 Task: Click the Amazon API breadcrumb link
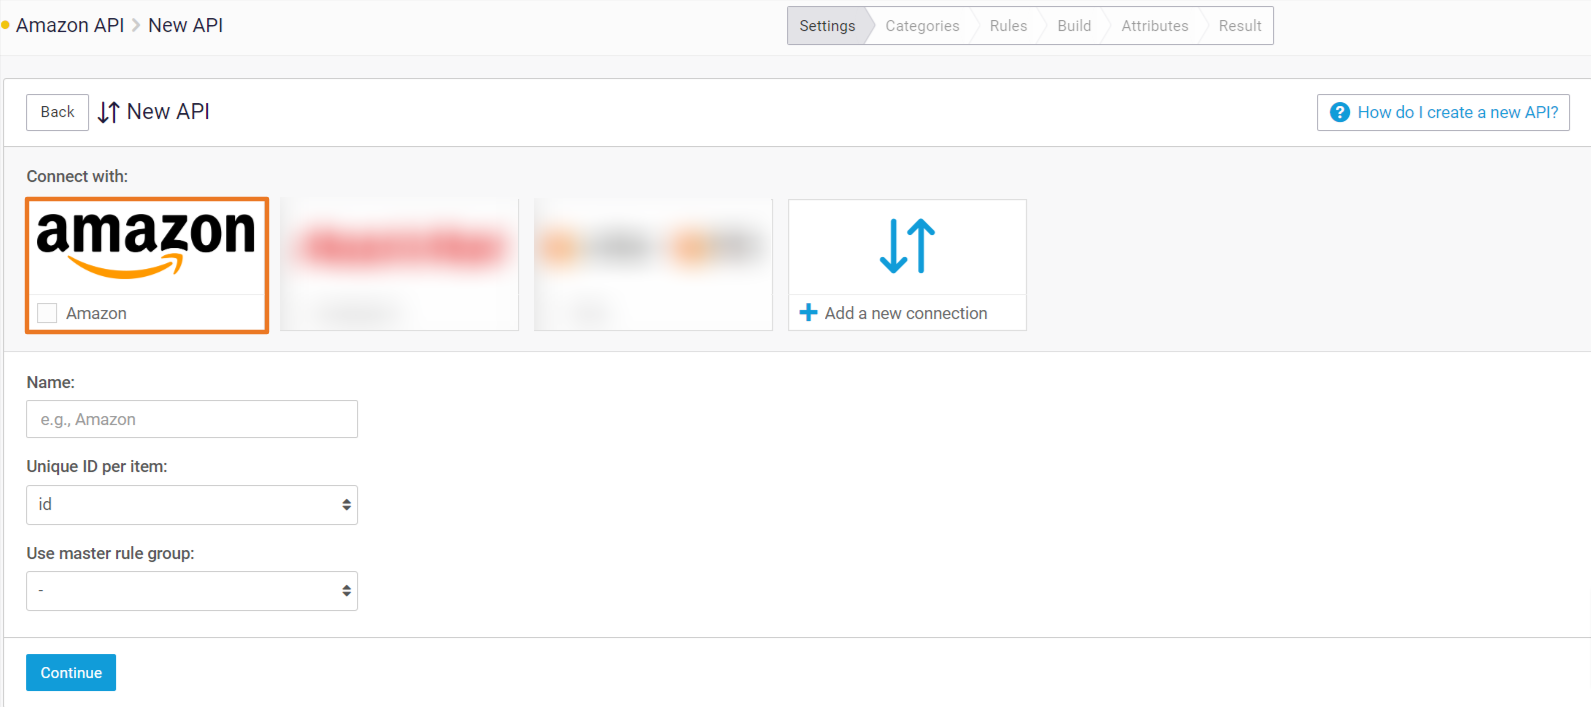pyautogui.click(x=70, y=25)
